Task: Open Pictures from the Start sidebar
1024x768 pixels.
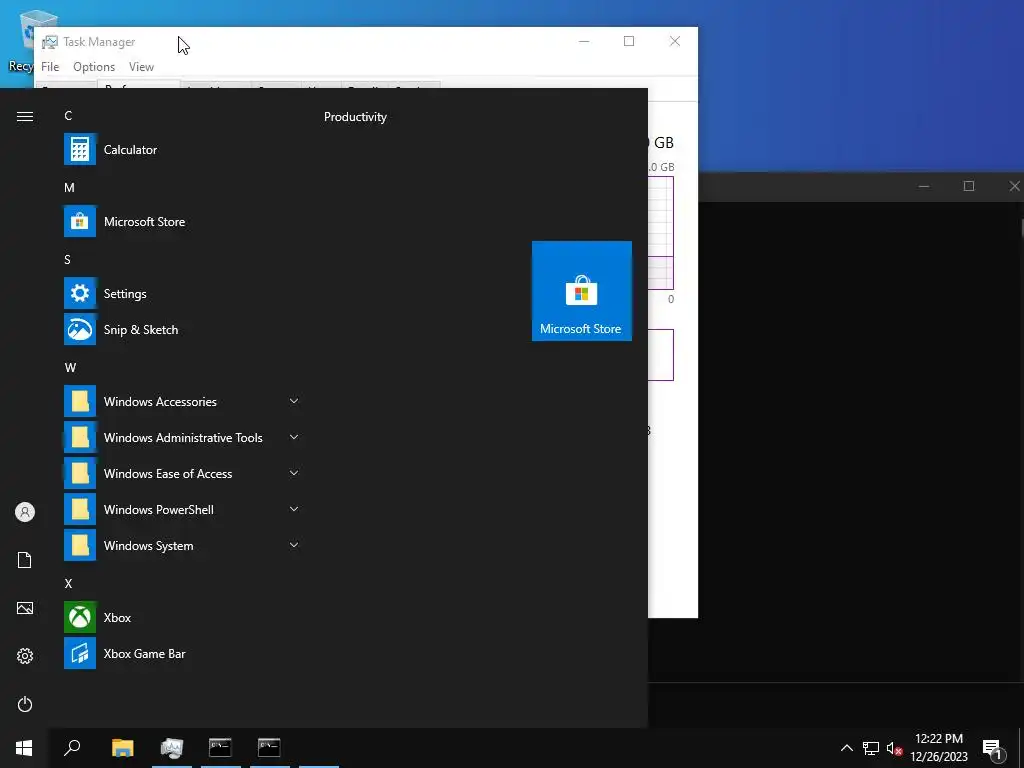Action: pyautogui.click(x=25, y=608)
